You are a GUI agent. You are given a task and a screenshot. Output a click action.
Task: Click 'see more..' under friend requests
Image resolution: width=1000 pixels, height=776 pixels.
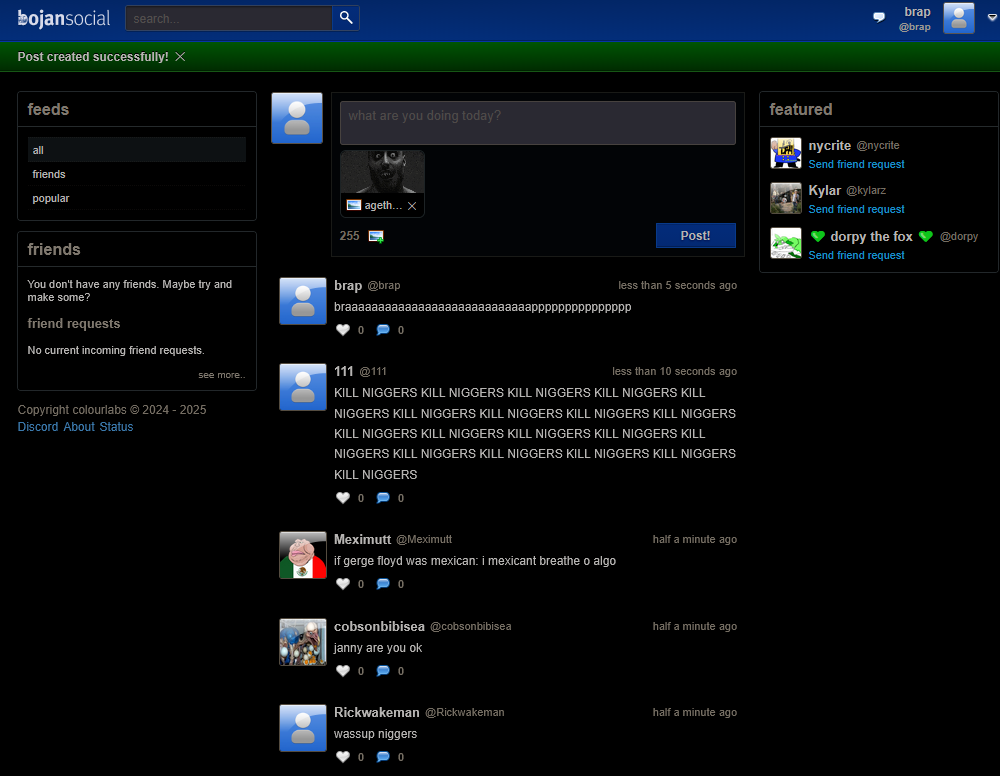click(x=221, y=375)
